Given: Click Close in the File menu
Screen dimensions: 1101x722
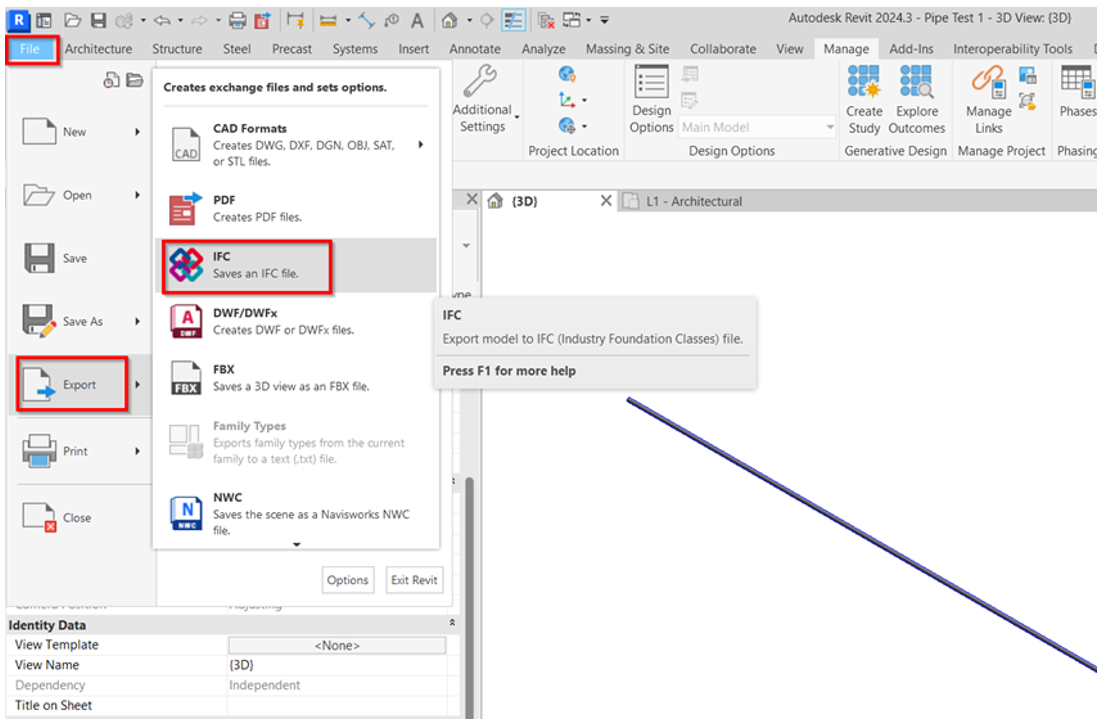Looking at the screenshot, I should [79, 518].
